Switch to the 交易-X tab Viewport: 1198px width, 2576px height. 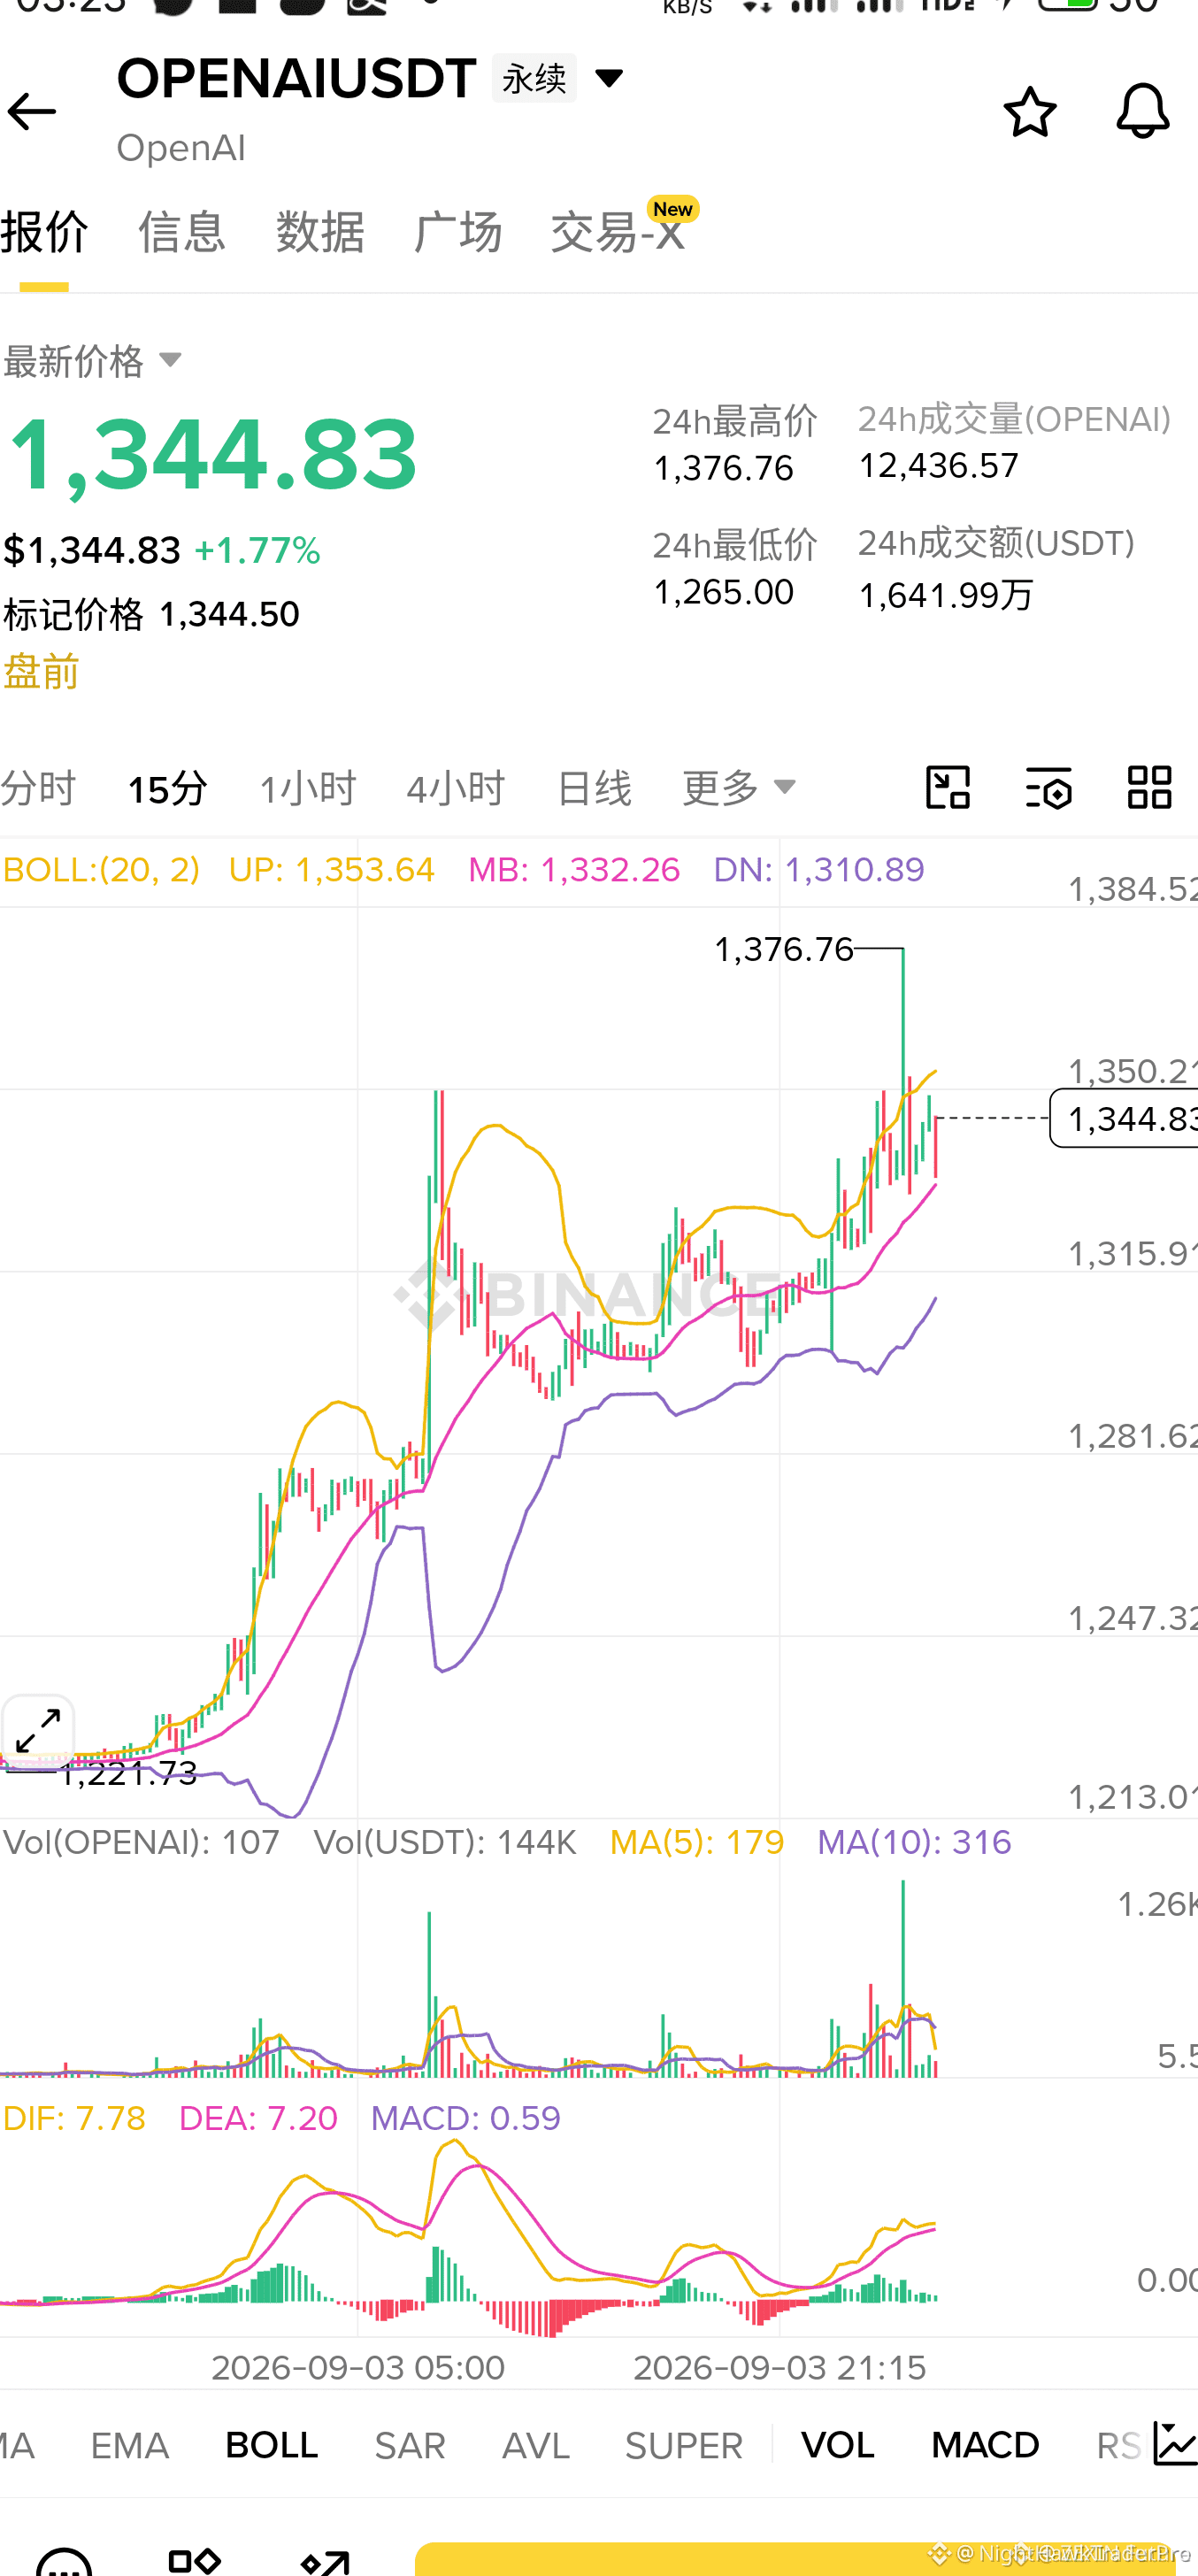click(618, 232)
